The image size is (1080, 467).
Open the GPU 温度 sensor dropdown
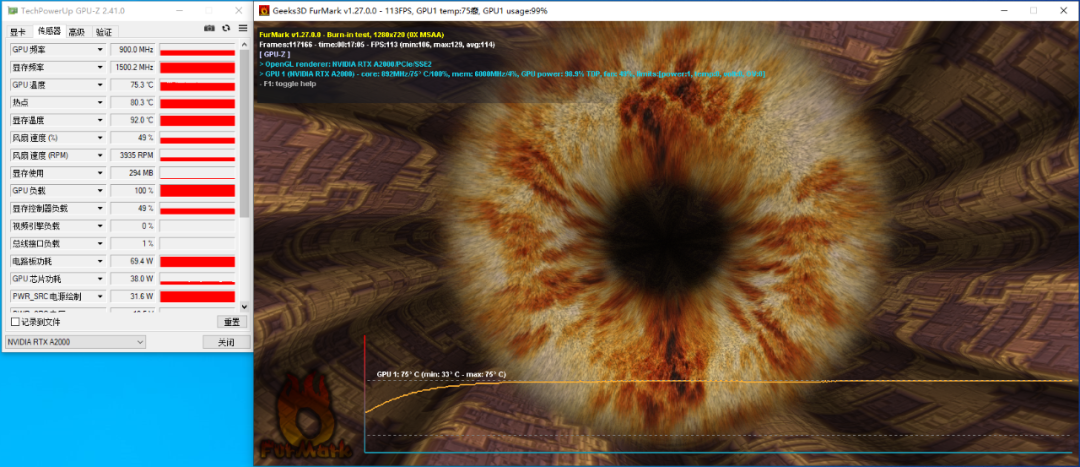click(100, 85)
